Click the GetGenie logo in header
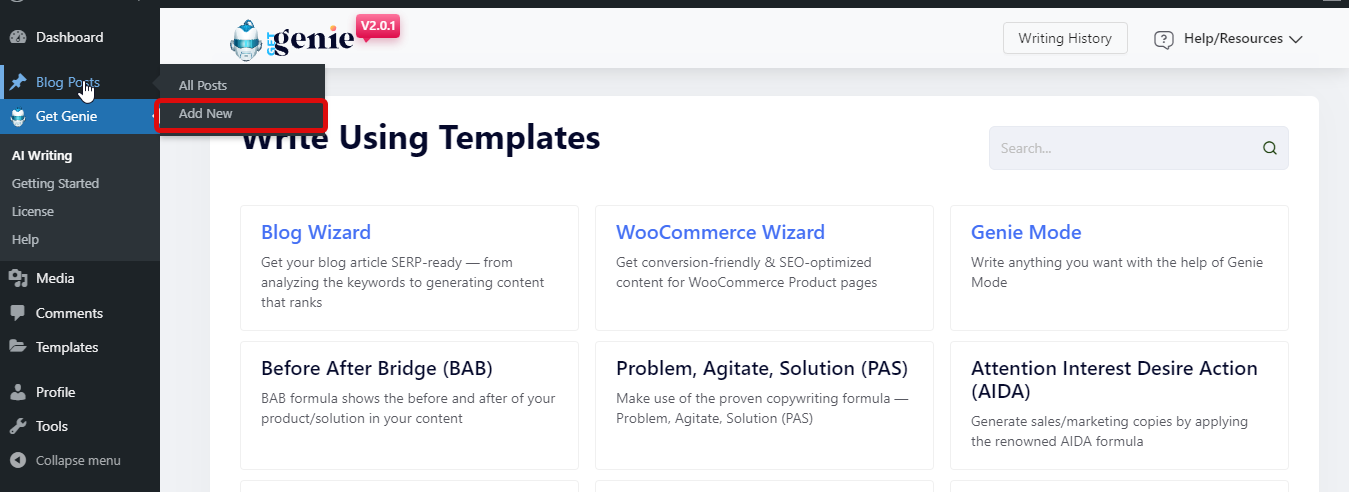1349x492 pixels. pos(292,39)
